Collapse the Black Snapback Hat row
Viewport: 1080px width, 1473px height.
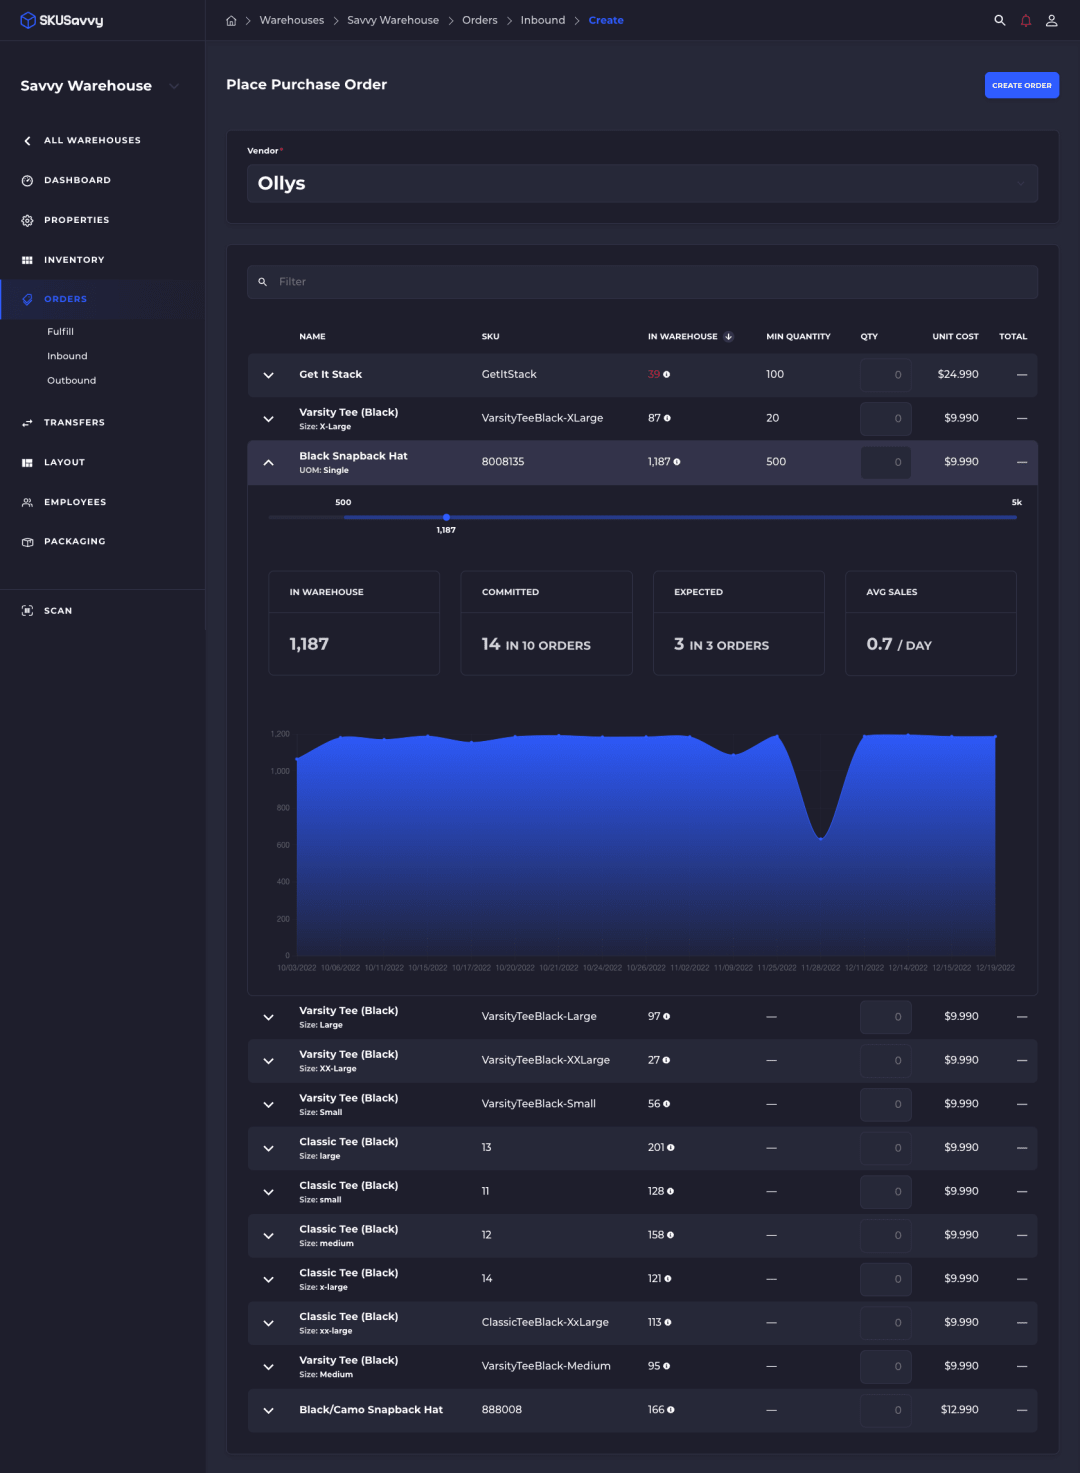(x=269, y=463)
